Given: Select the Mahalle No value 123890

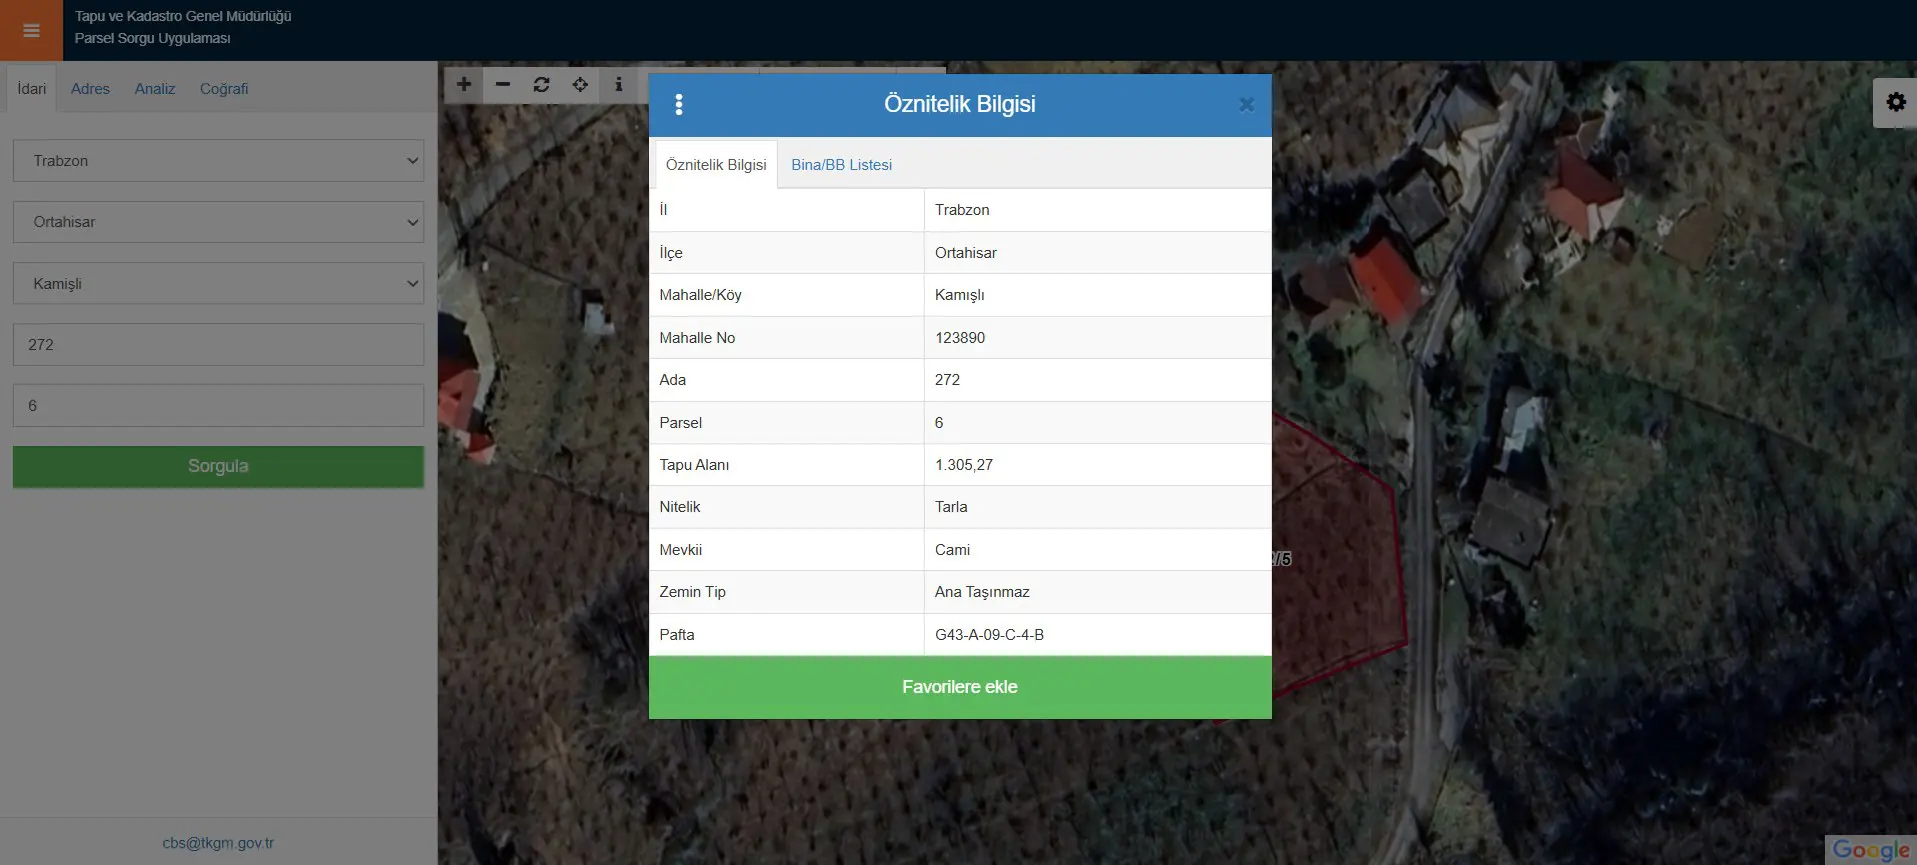Looking at the screenshot, I should point(960,338).
